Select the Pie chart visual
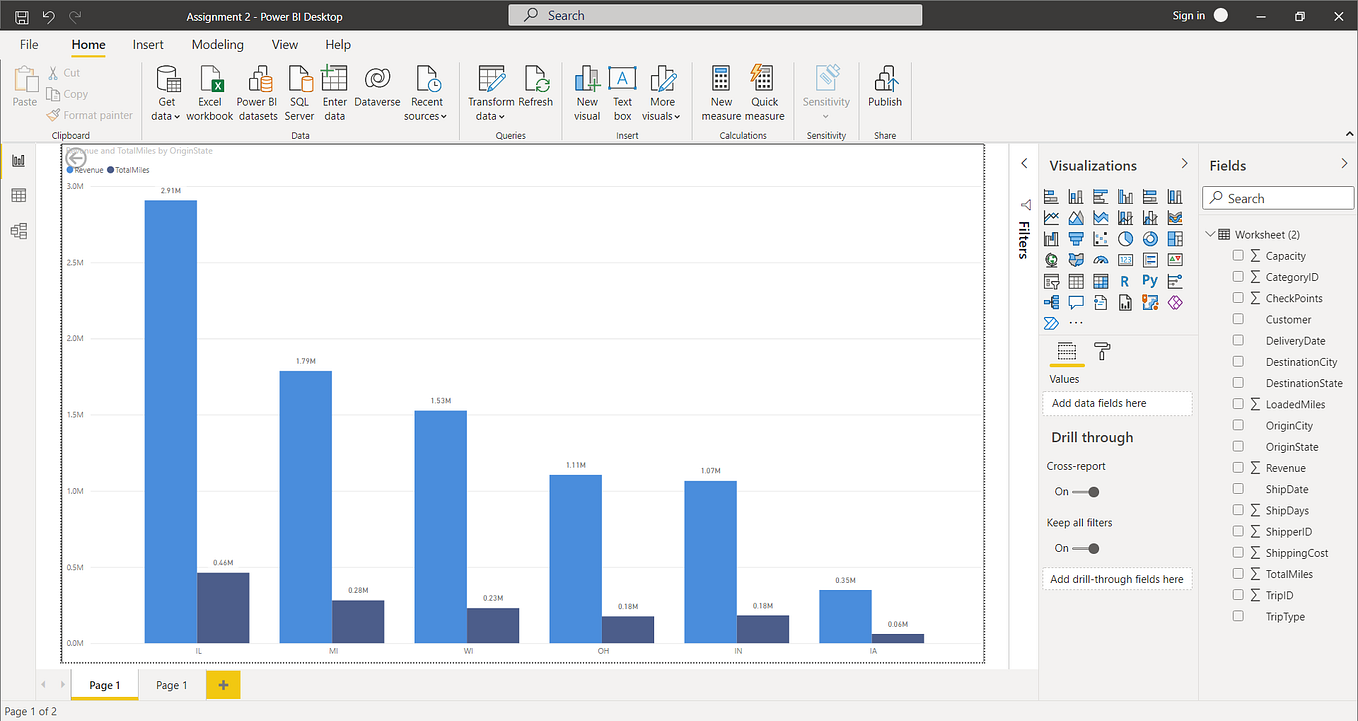Image resolution: width=1358 pixels, height=721 pixels. (1125, 238)
